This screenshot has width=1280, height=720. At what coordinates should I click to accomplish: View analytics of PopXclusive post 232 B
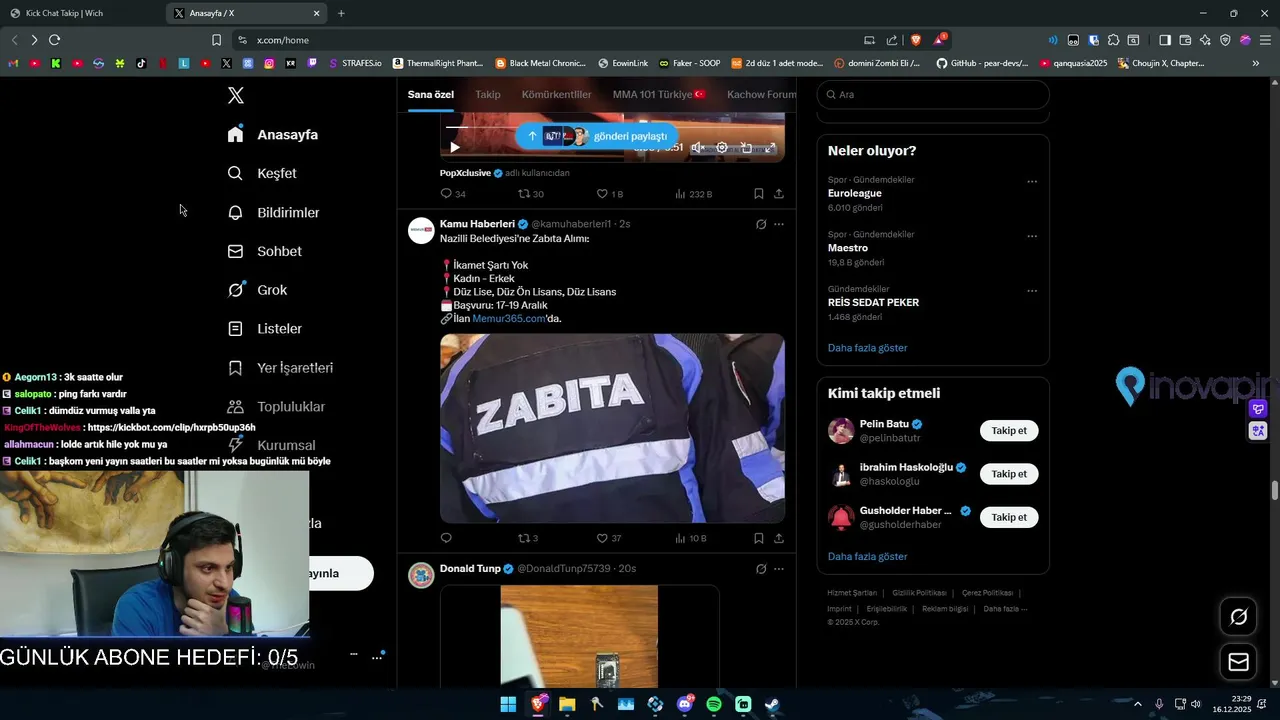[x=693, y=194]
